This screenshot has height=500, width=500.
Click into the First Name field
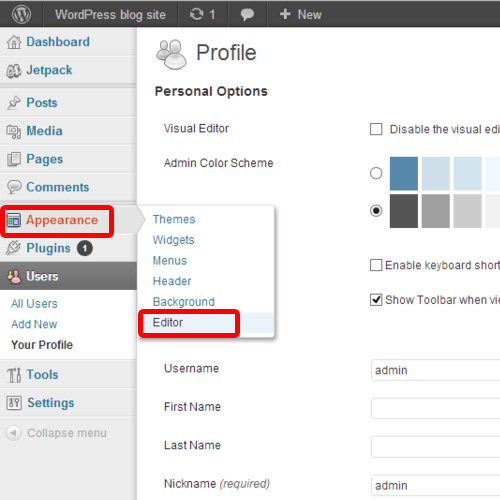435,408
